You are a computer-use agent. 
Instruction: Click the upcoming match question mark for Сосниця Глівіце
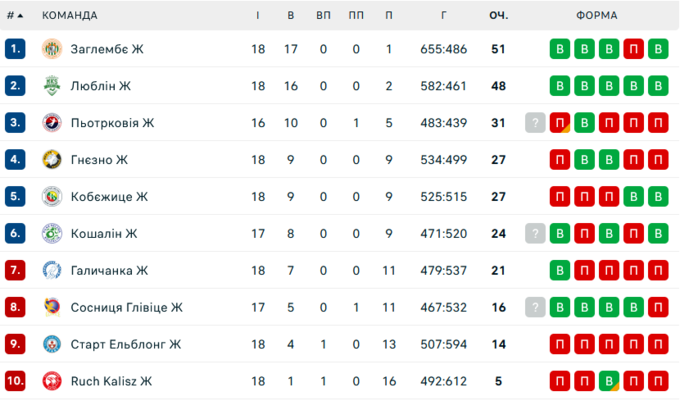click(536, 308)
